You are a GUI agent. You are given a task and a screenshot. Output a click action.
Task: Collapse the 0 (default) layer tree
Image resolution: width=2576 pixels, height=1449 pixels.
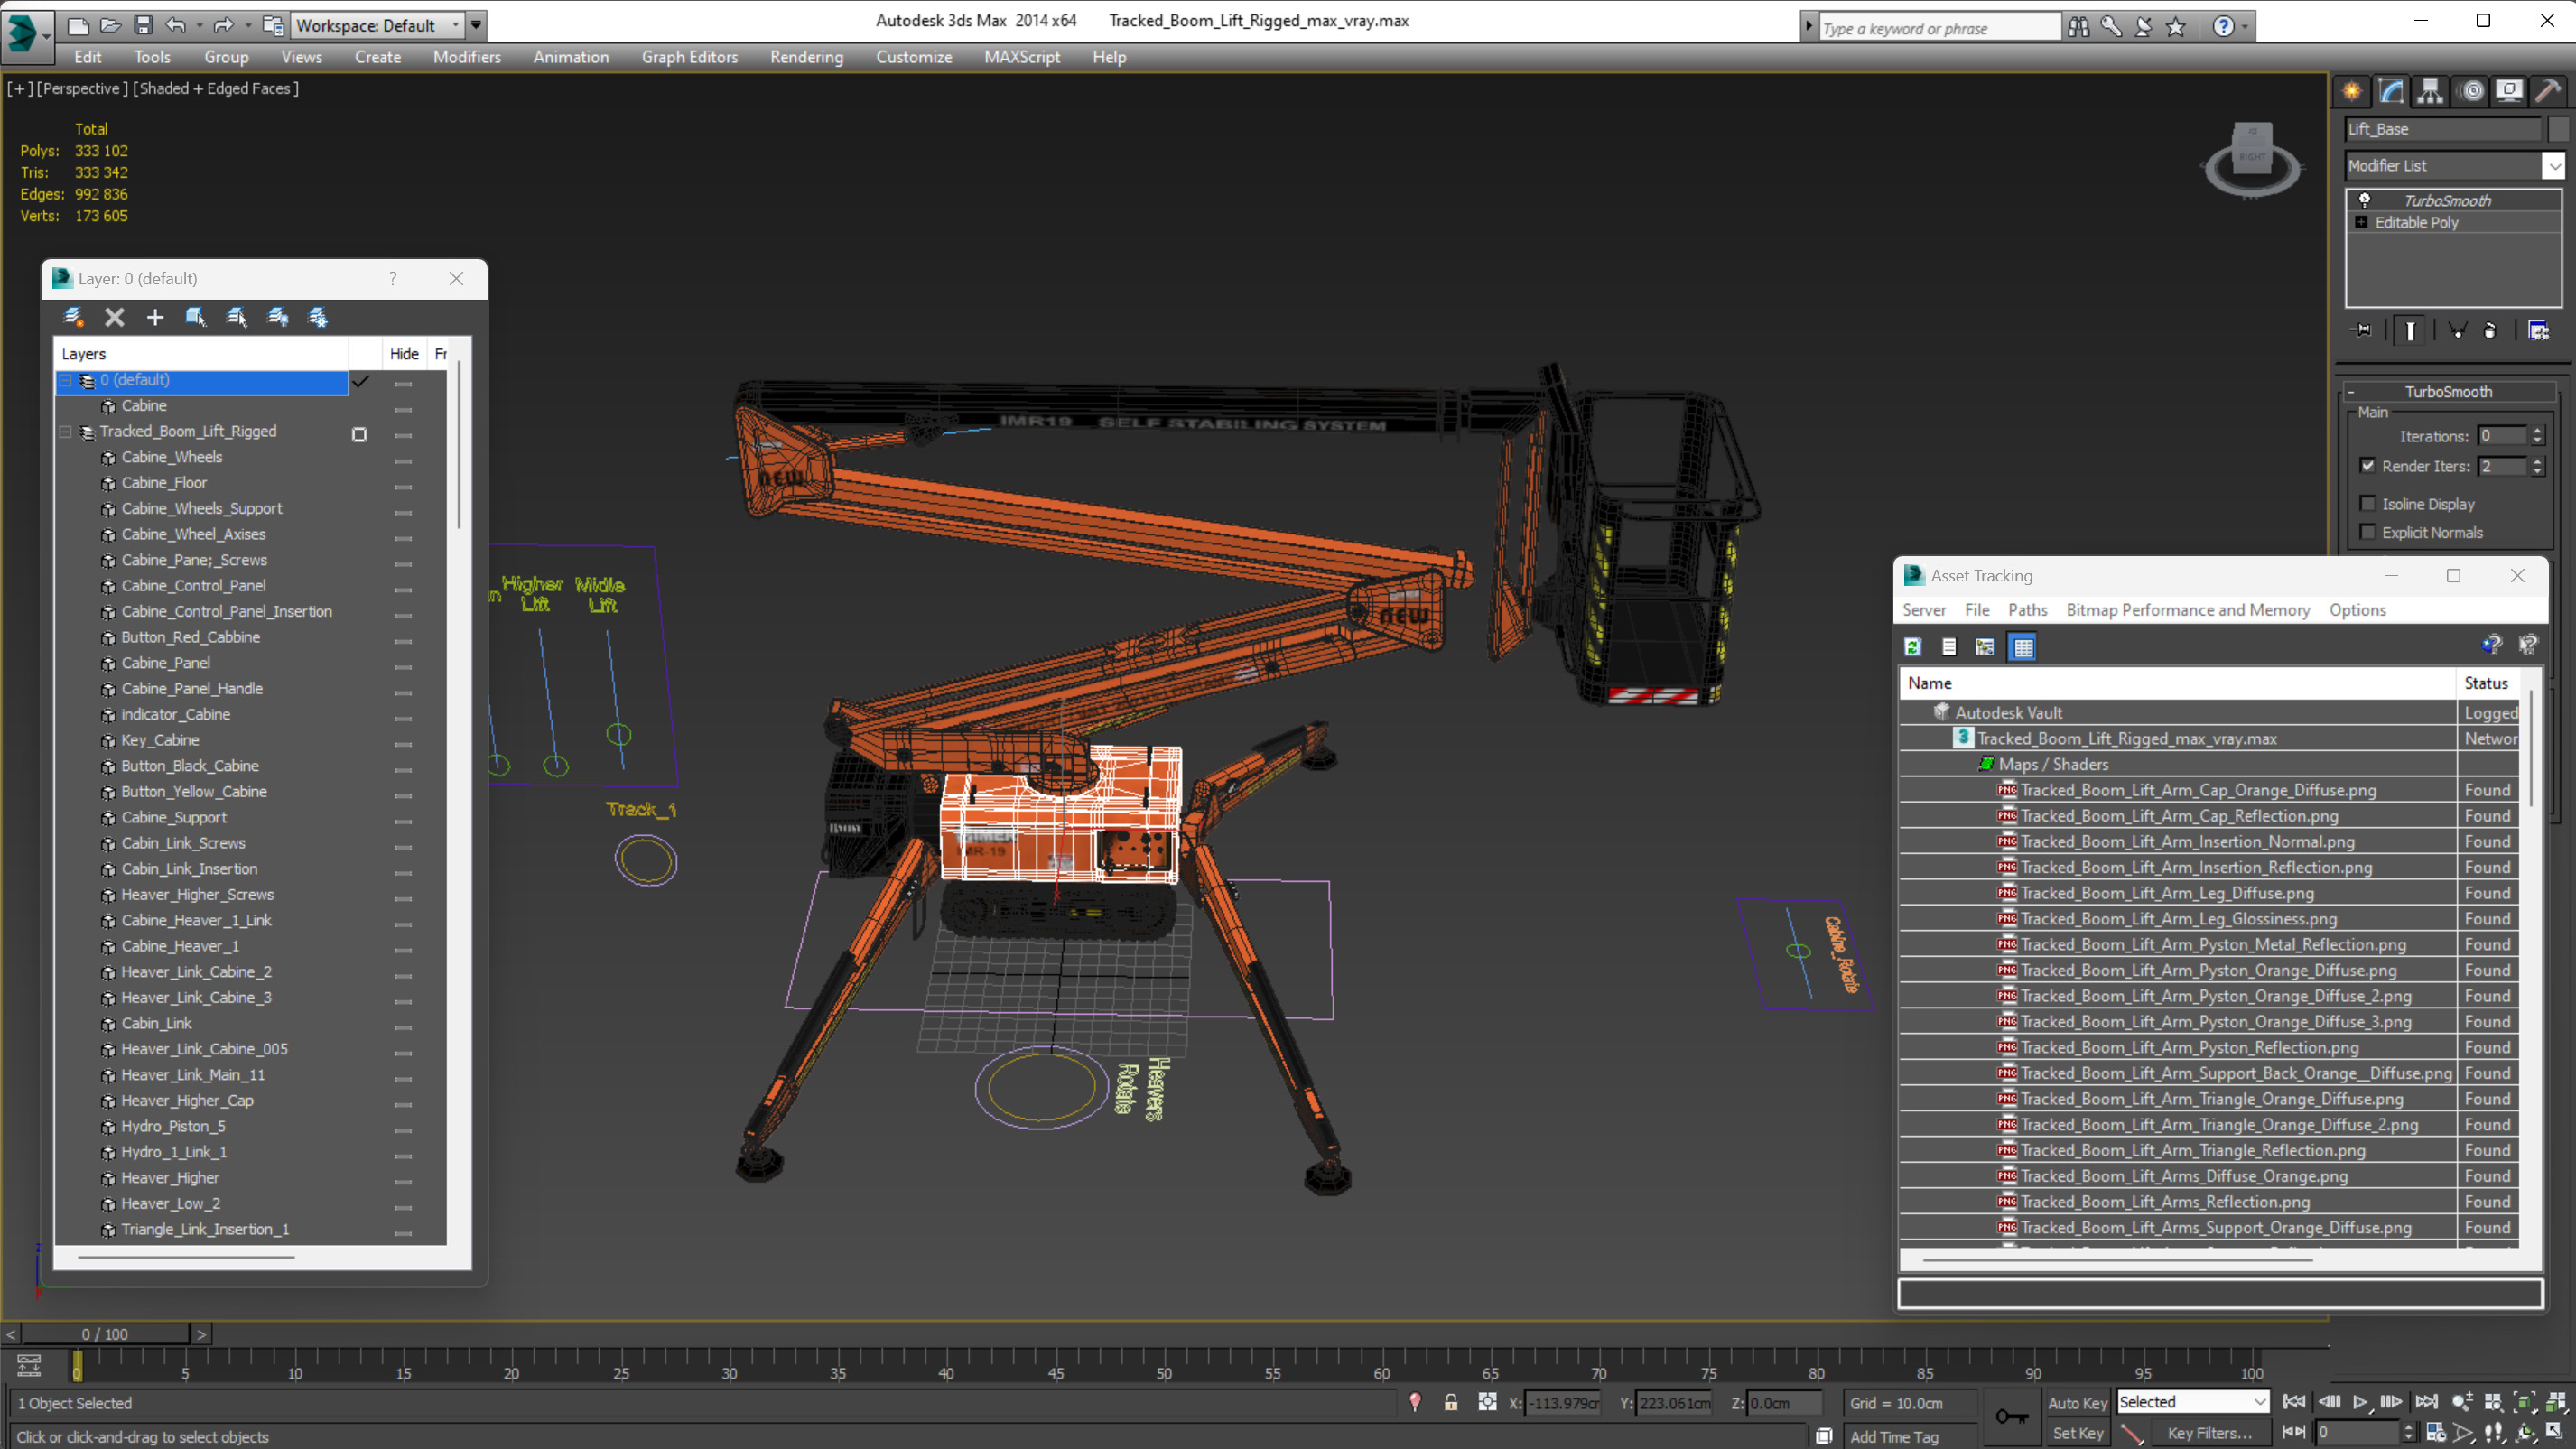pyautogui.click(x=65, y=380)
